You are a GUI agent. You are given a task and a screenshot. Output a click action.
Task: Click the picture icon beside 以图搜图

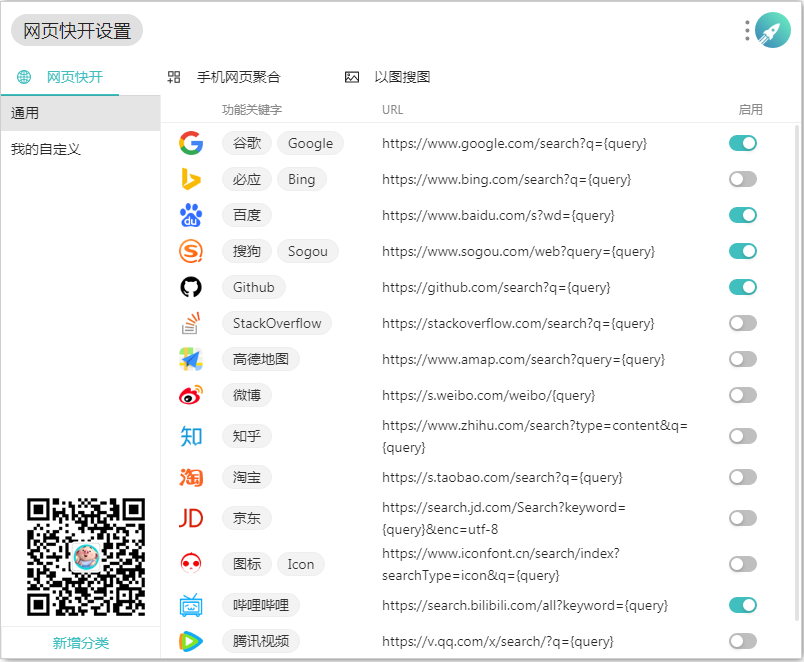point(352,77)
